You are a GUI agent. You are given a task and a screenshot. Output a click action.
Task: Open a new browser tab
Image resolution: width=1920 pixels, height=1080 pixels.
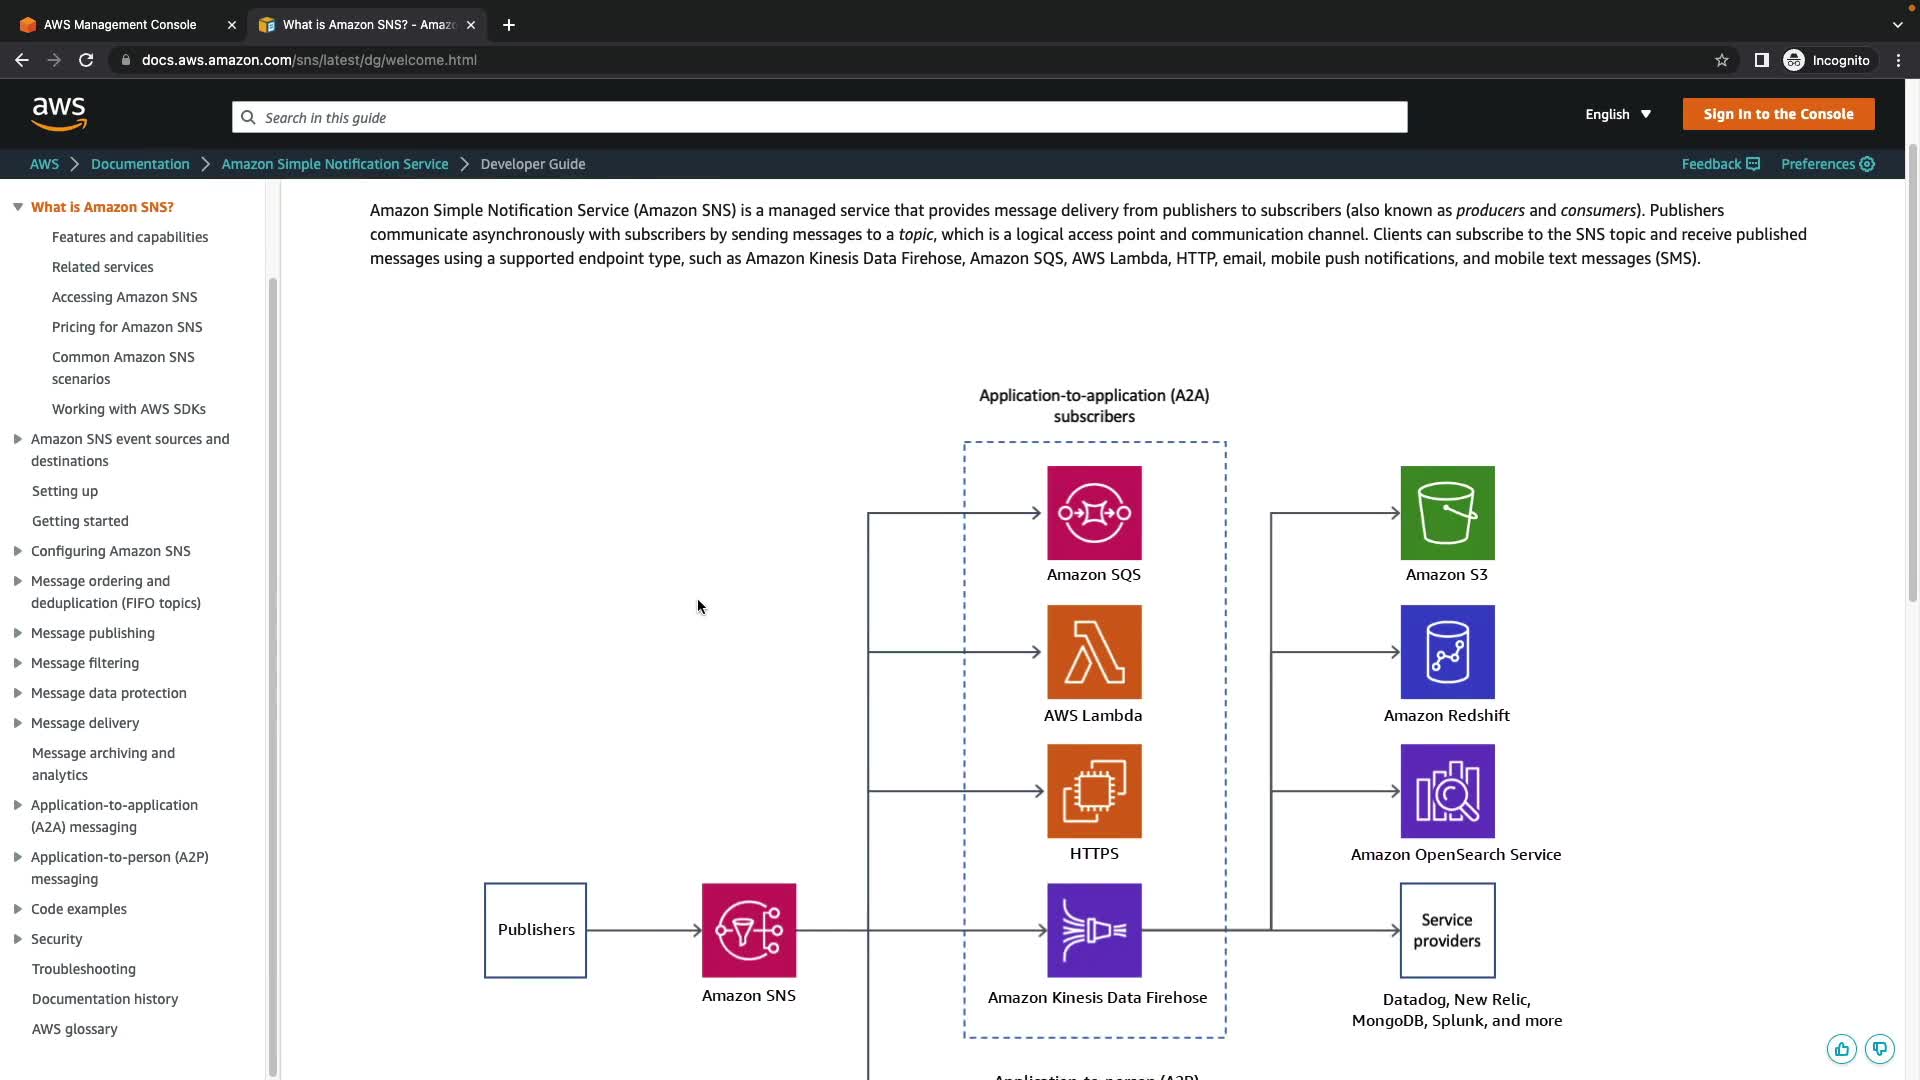(x=508, y=25)
